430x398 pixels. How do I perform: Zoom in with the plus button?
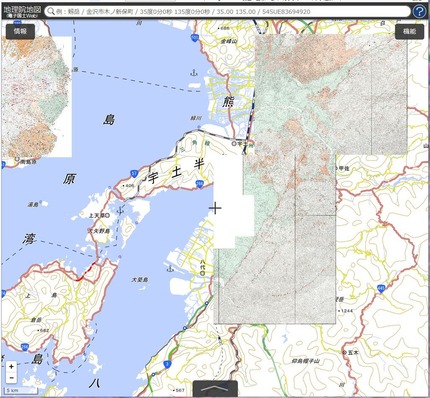pyautogui.click(x=11, y=366)
